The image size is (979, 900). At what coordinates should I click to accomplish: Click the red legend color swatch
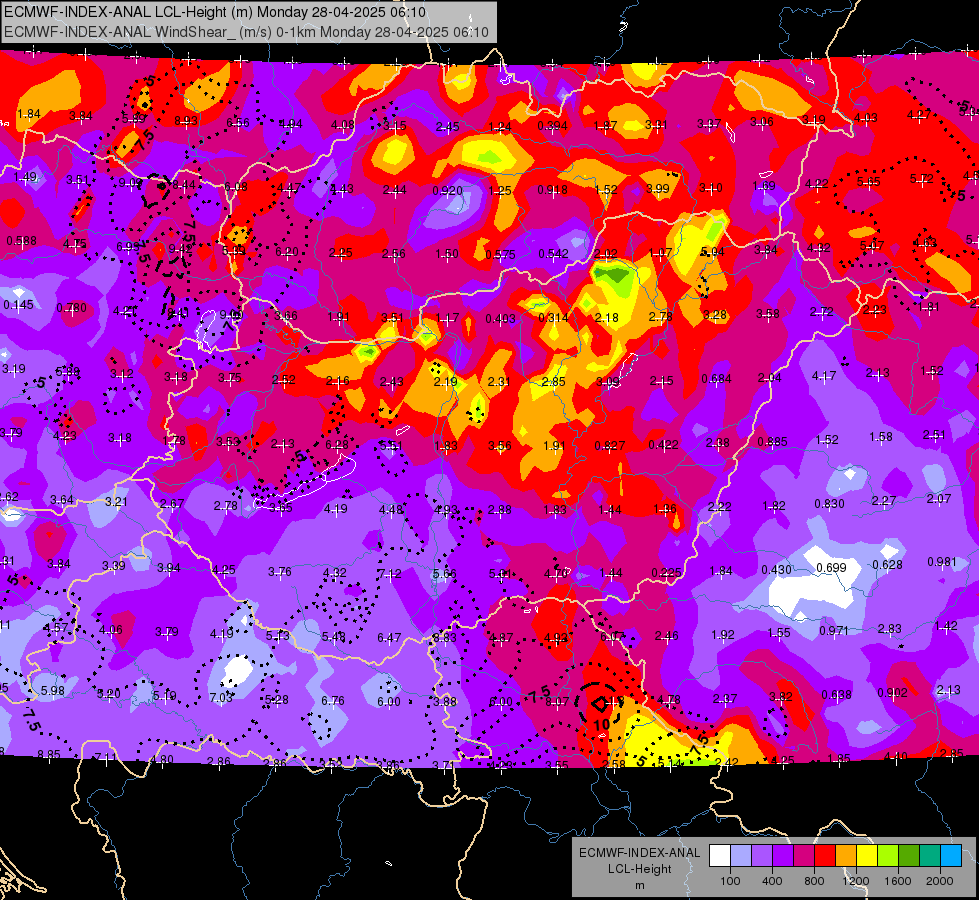coord(825,856)
